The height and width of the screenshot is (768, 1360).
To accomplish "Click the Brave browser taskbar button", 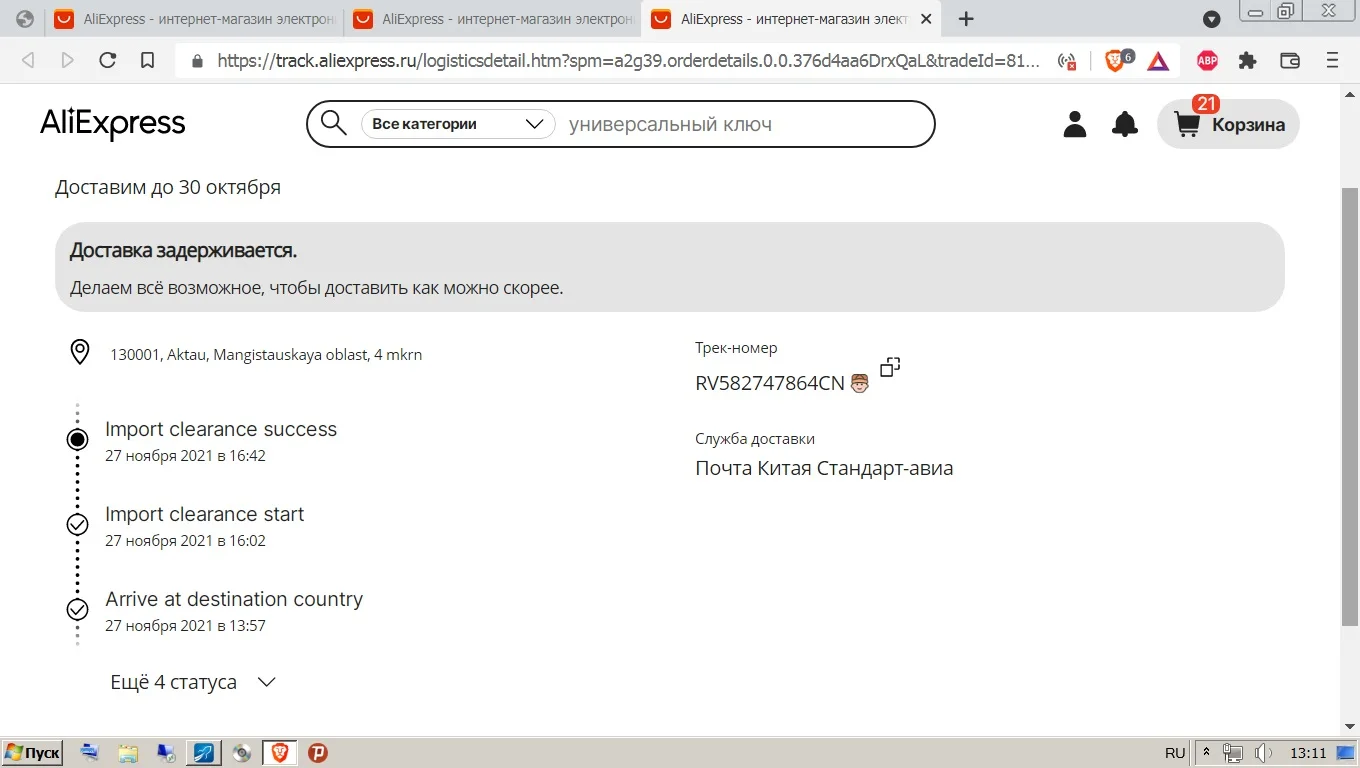I will click(x=280, y=753).
